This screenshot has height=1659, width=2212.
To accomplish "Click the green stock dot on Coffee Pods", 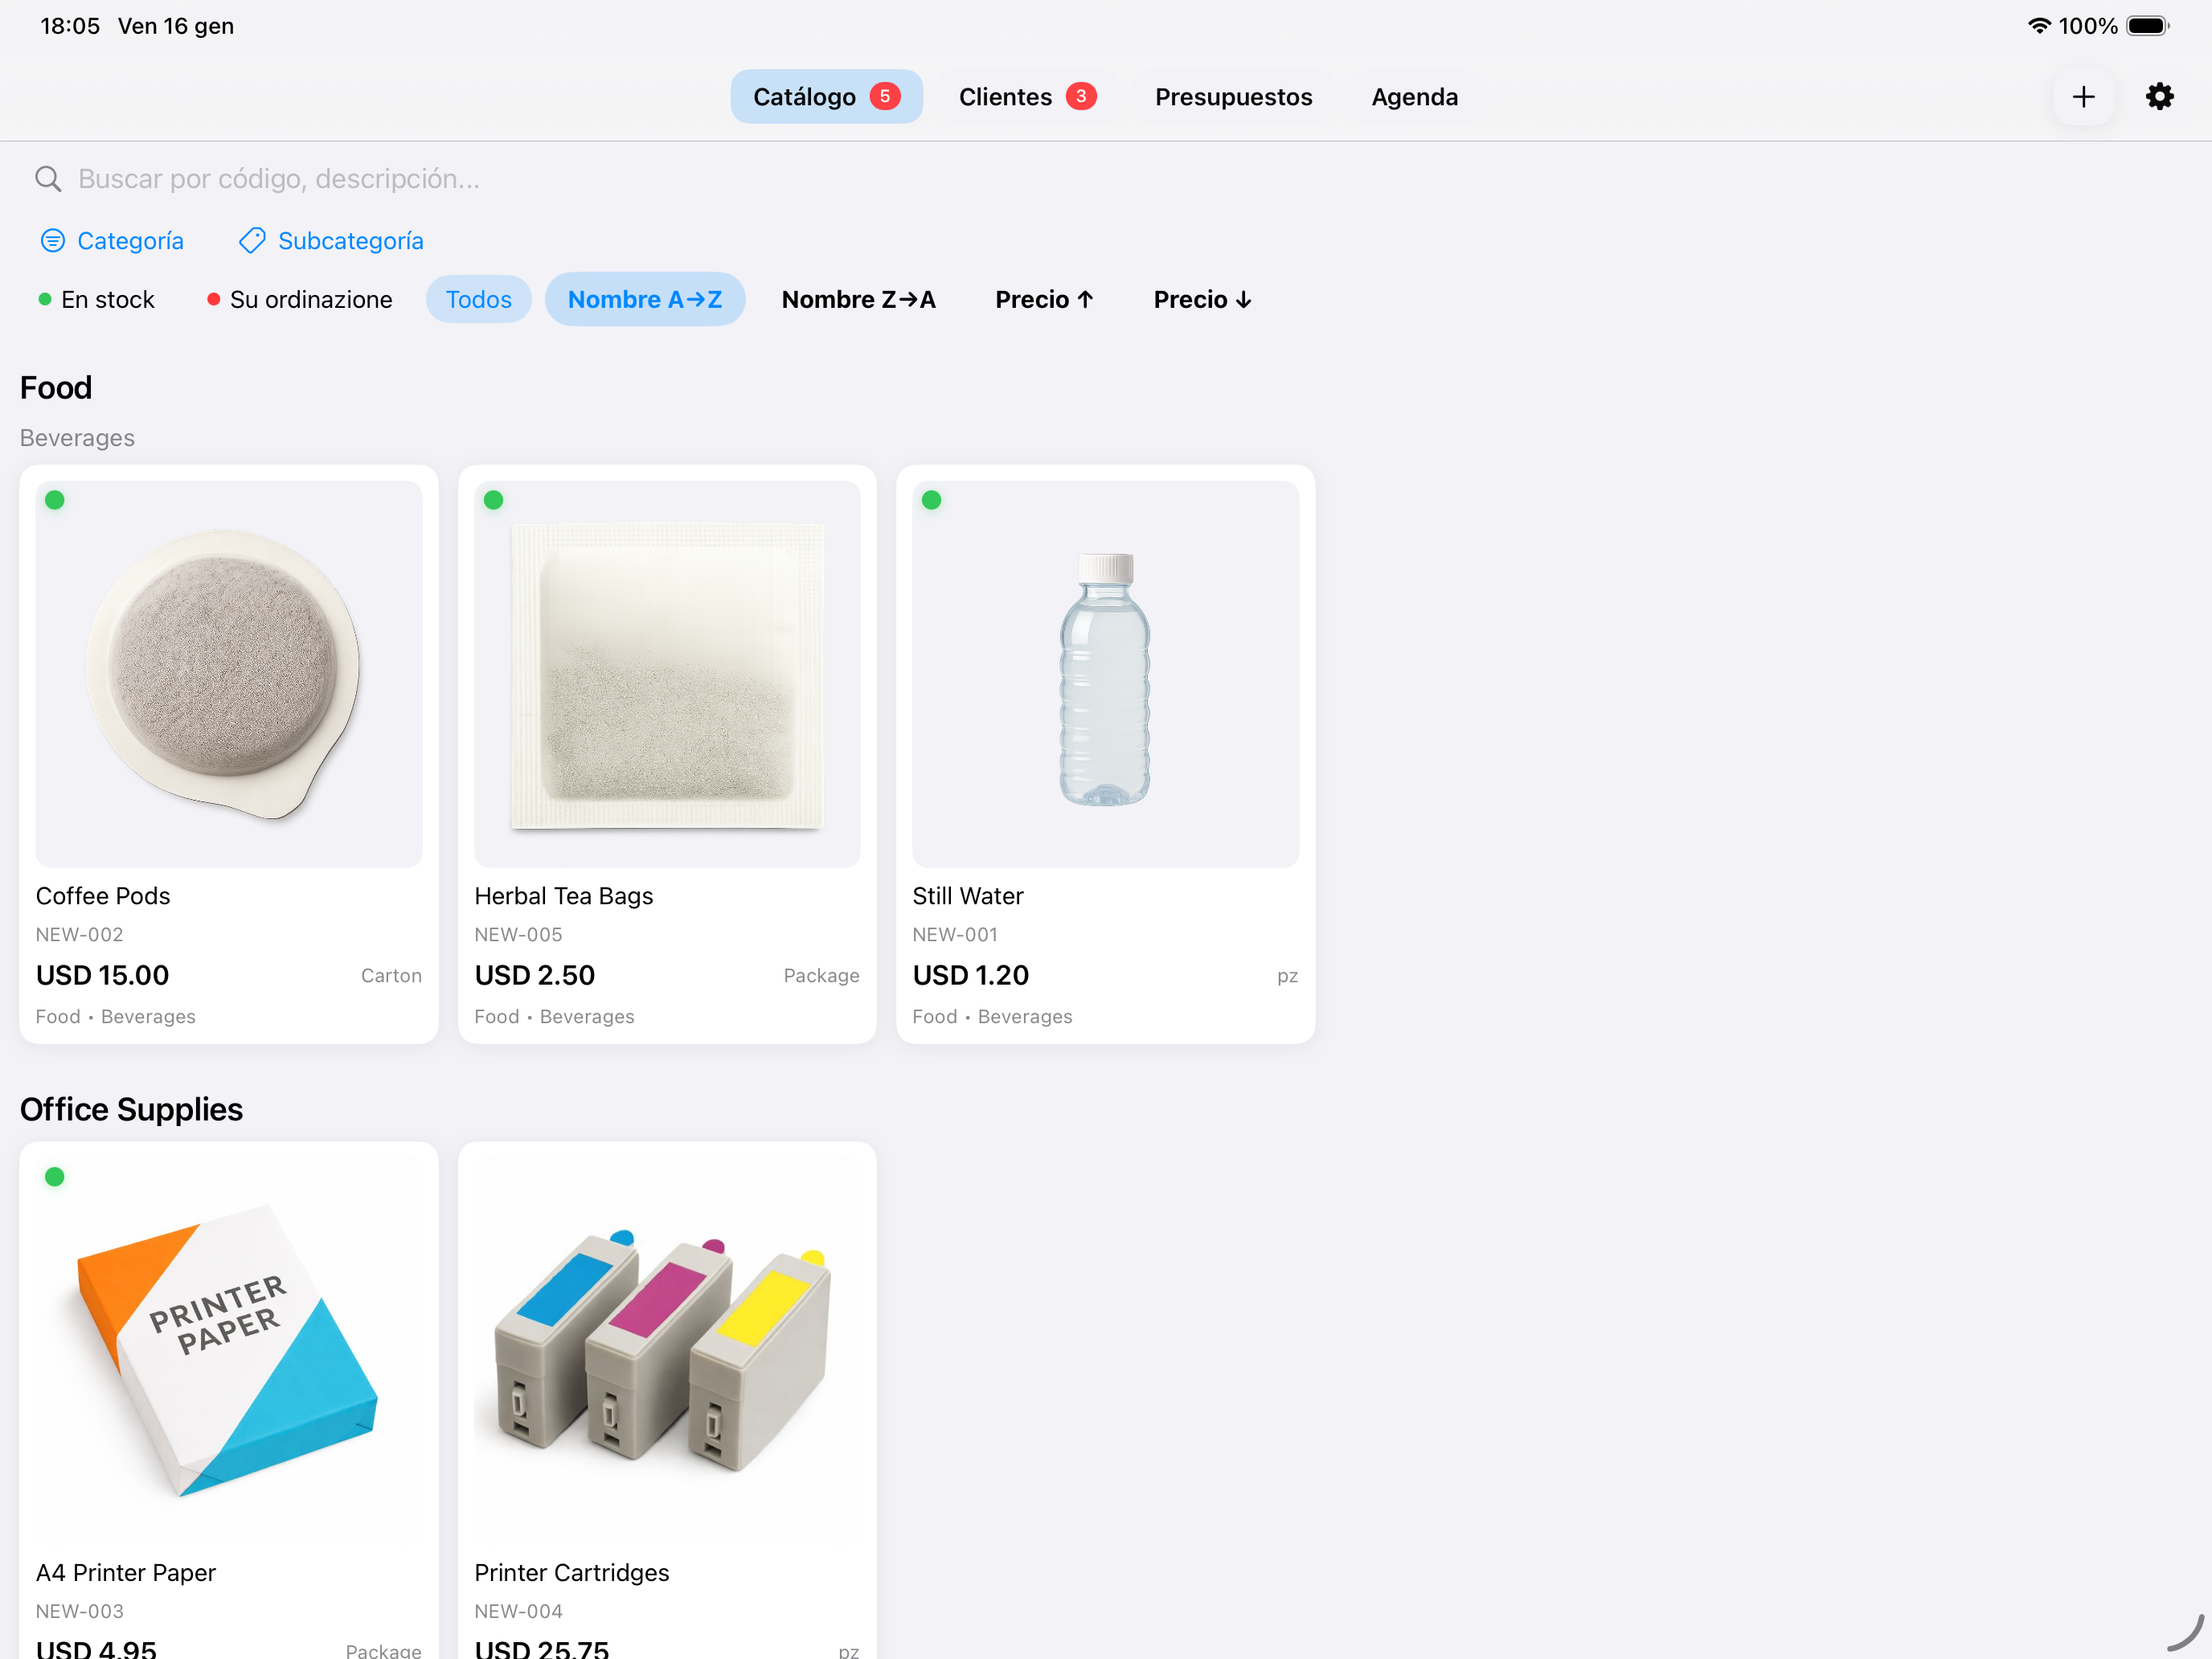I will click(55, 500).
